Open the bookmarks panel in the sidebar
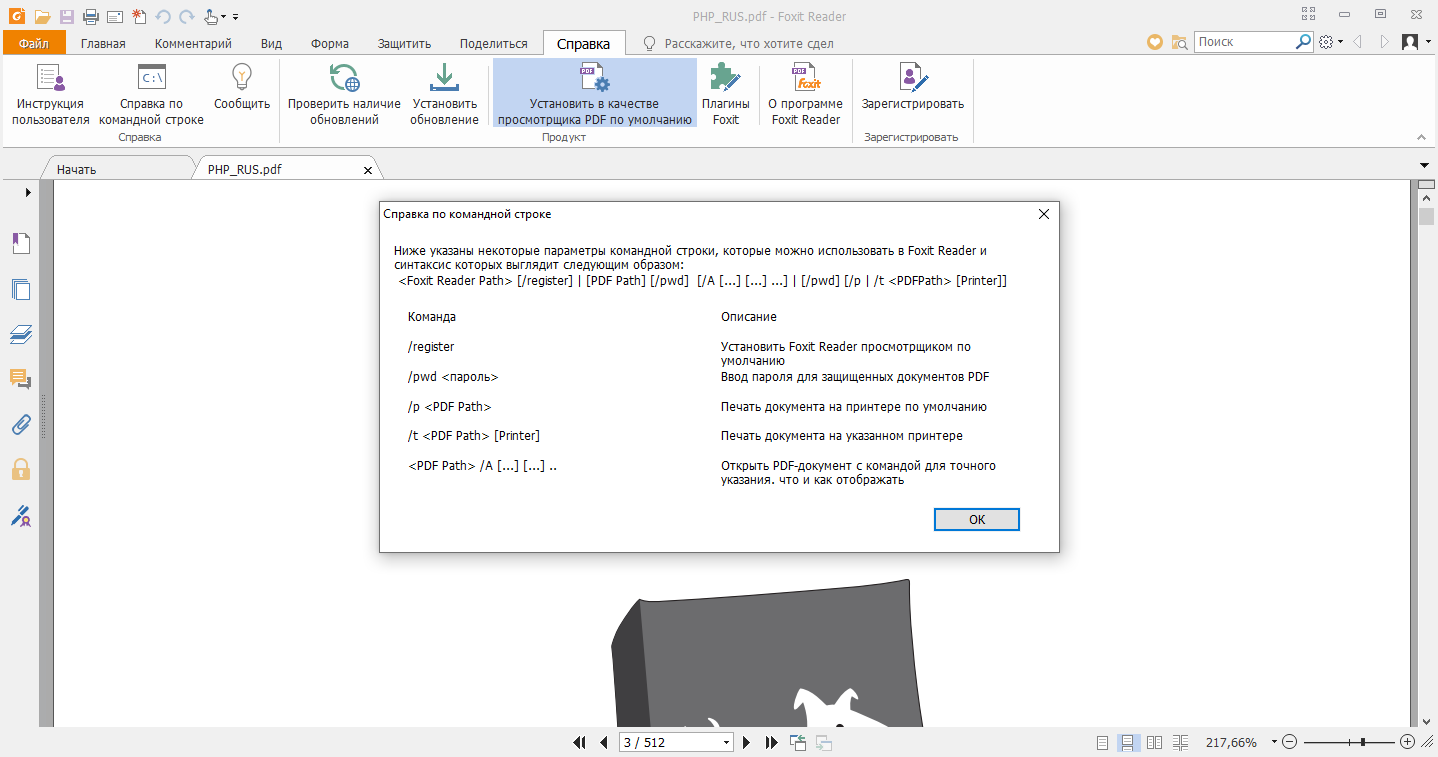Screen dimensions: 1438x757 [21, 244]
